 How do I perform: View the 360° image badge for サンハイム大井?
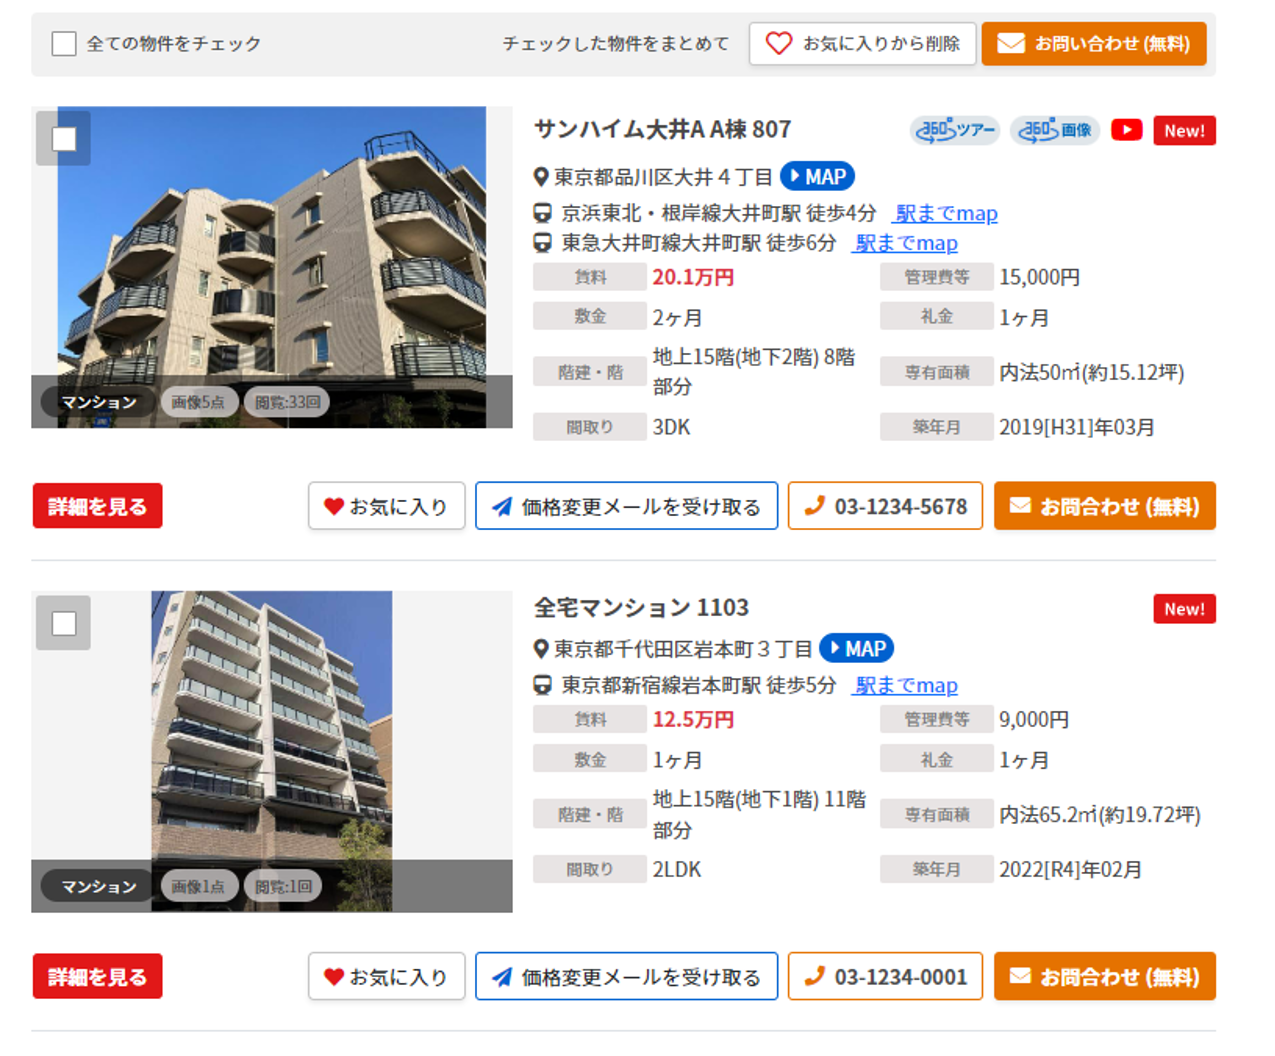(1055, 130)
